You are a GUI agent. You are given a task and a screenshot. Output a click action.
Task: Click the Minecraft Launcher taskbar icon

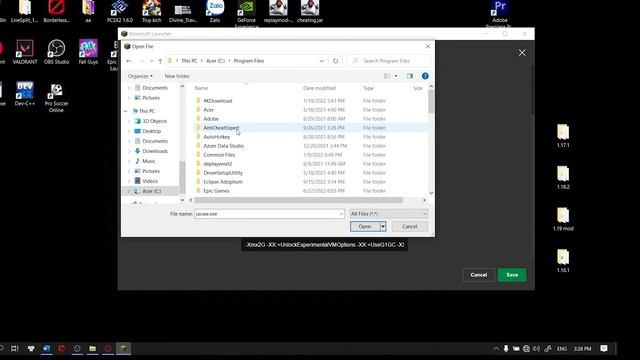pyautogui.click(x=123, y=348)
